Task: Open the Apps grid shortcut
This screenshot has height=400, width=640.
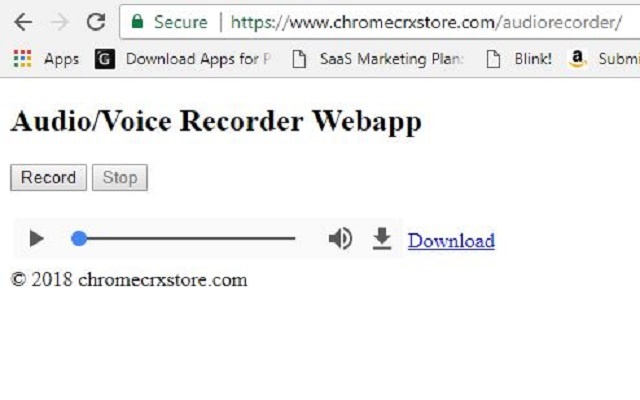Action: (x=46, y=59)
